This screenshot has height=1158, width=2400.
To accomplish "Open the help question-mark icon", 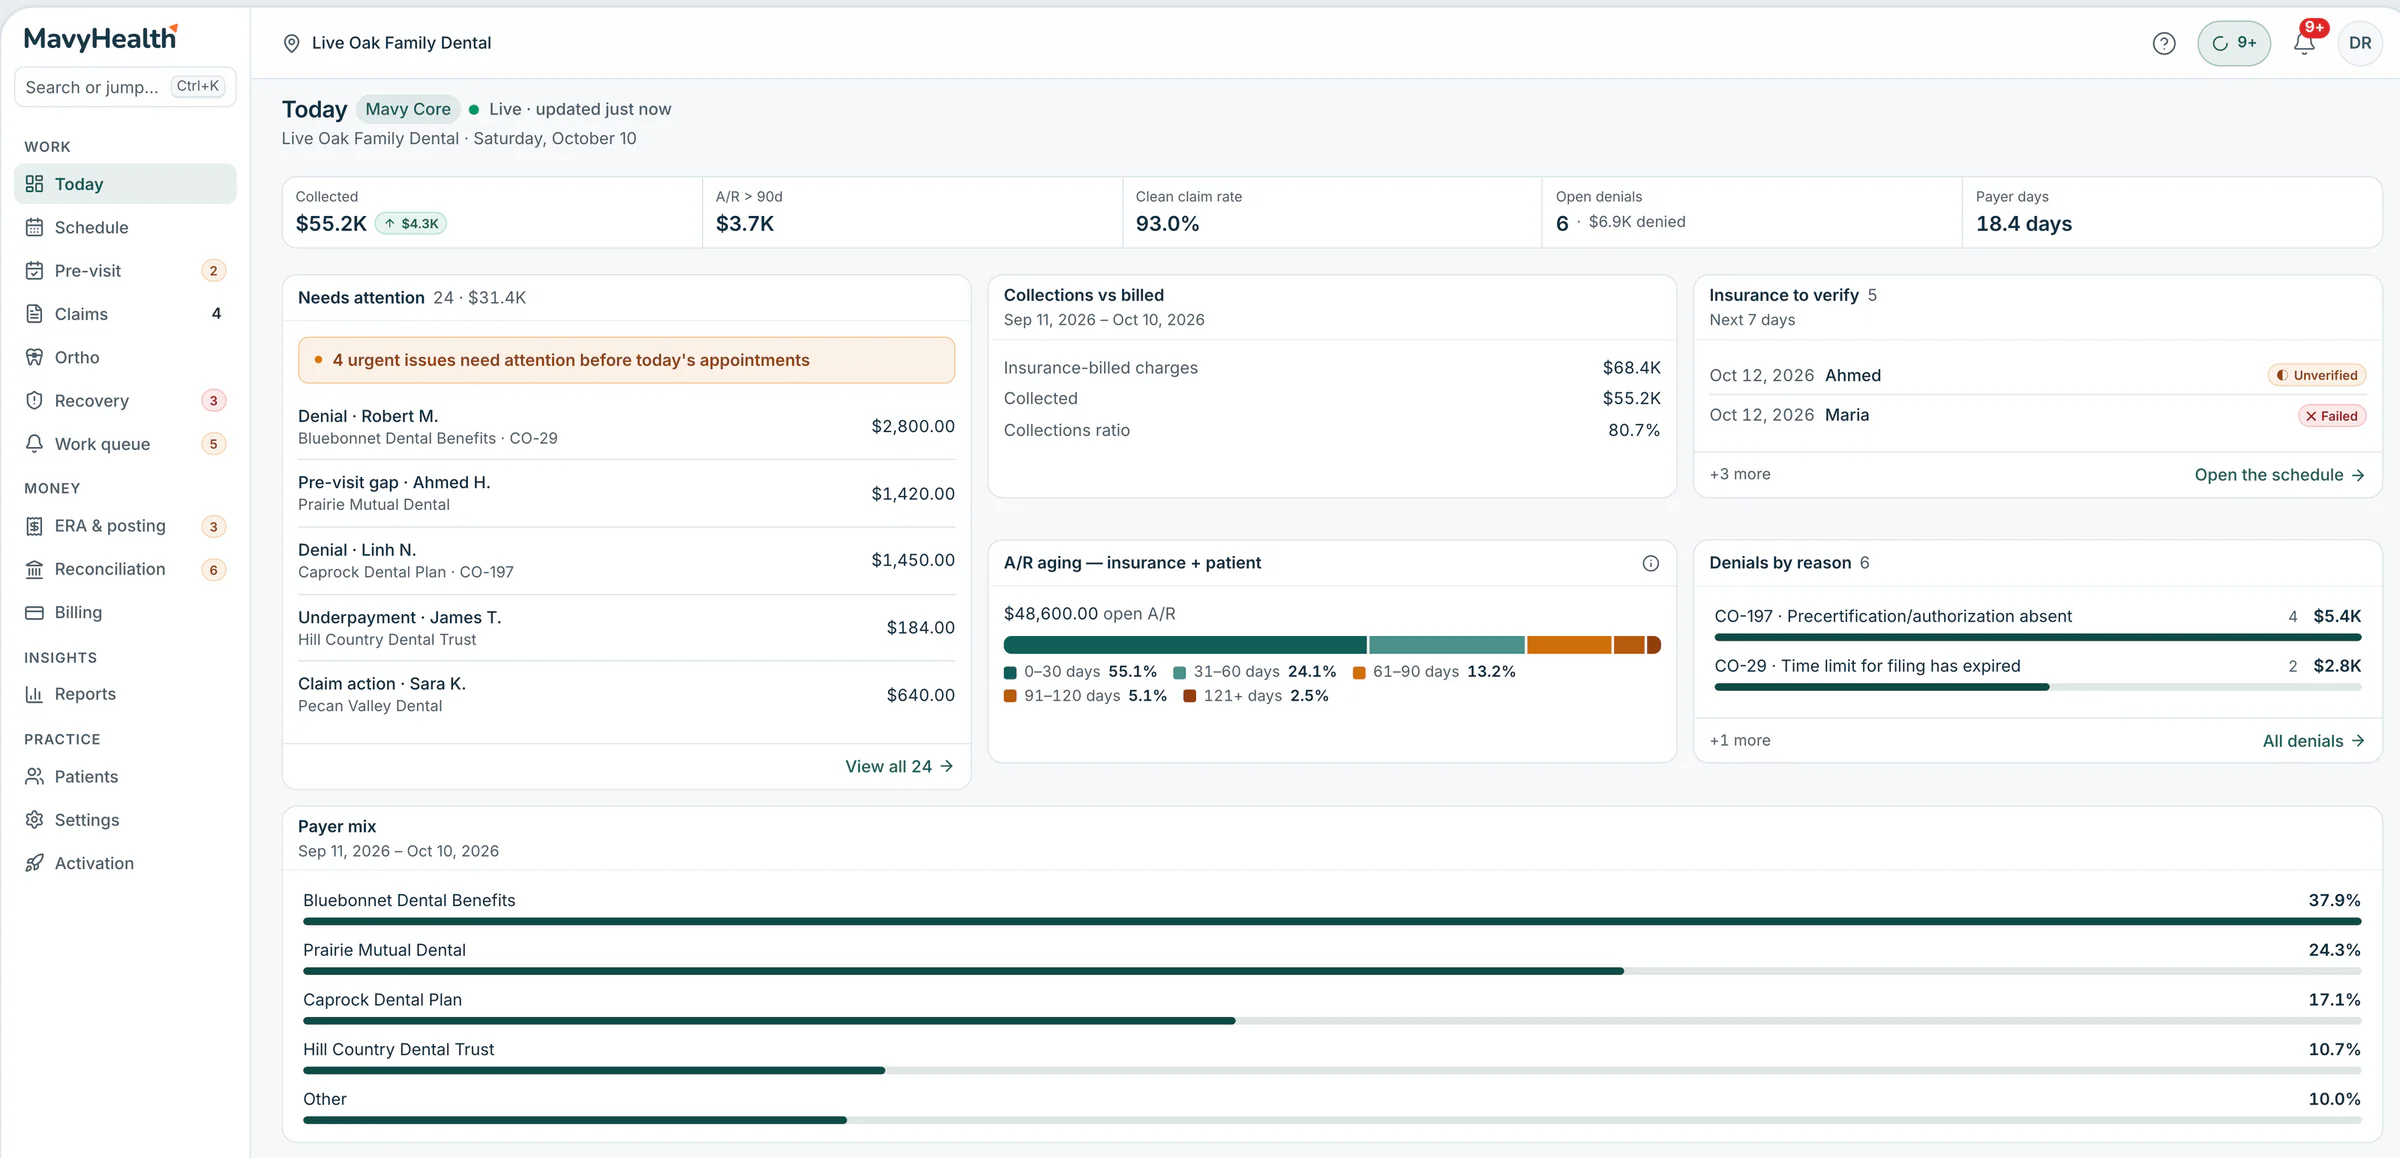I will click(x=2164, y=43).
